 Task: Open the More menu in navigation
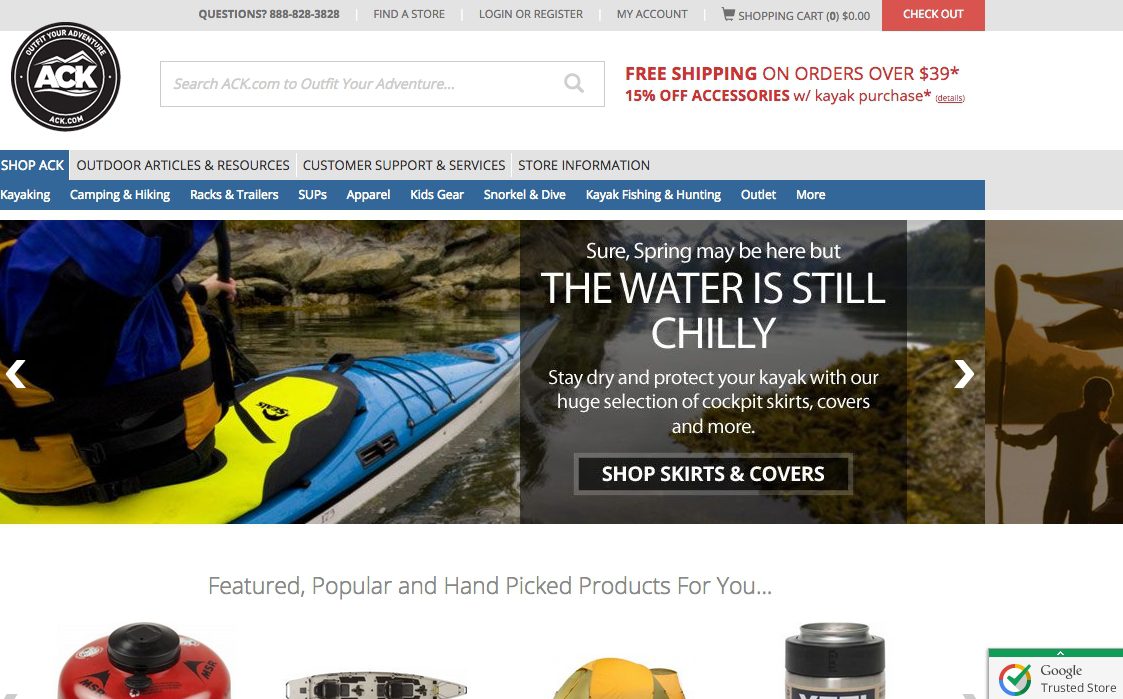coord(810,195)
